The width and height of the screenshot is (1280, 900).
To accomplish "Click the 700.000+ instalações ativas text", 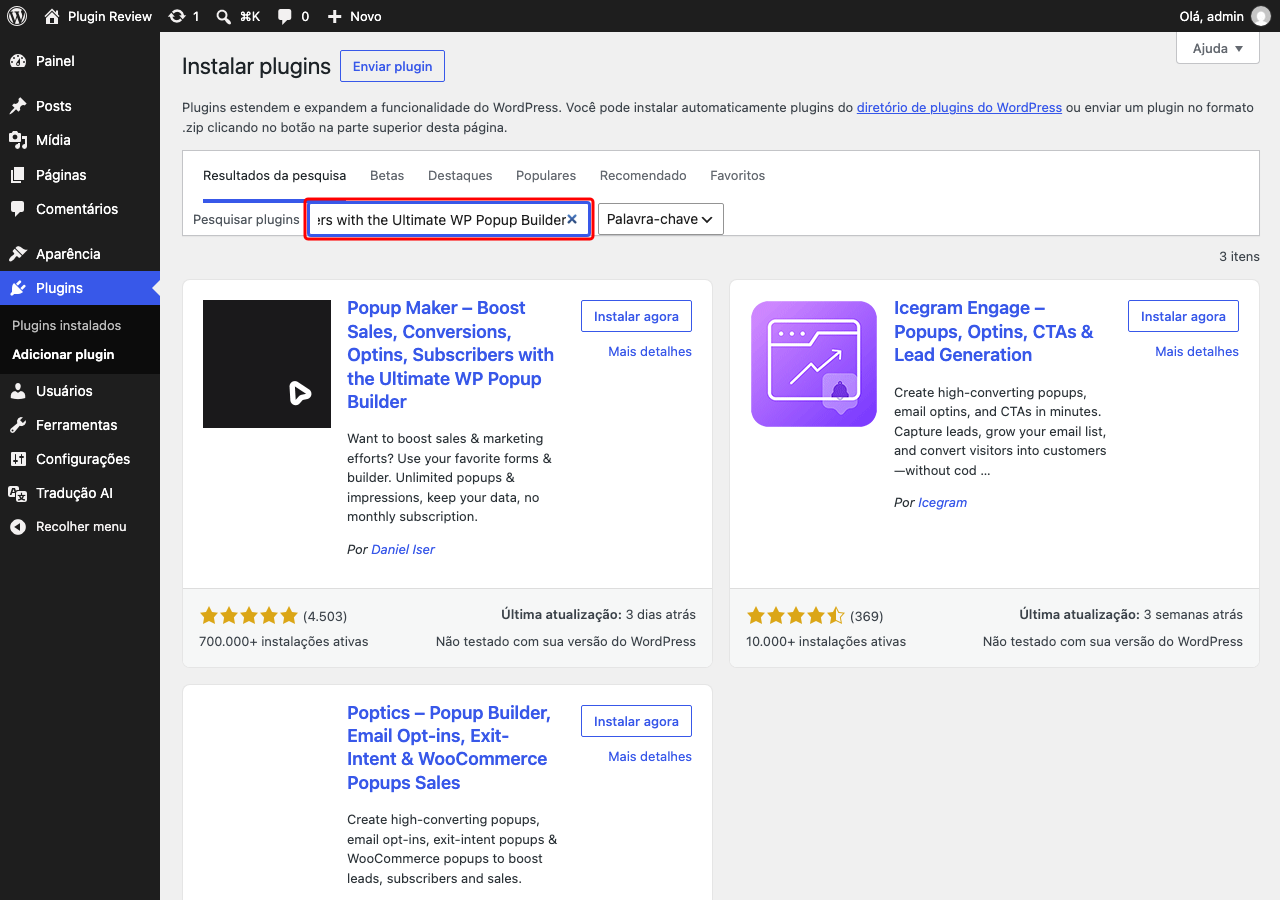I will coord(284,642).
